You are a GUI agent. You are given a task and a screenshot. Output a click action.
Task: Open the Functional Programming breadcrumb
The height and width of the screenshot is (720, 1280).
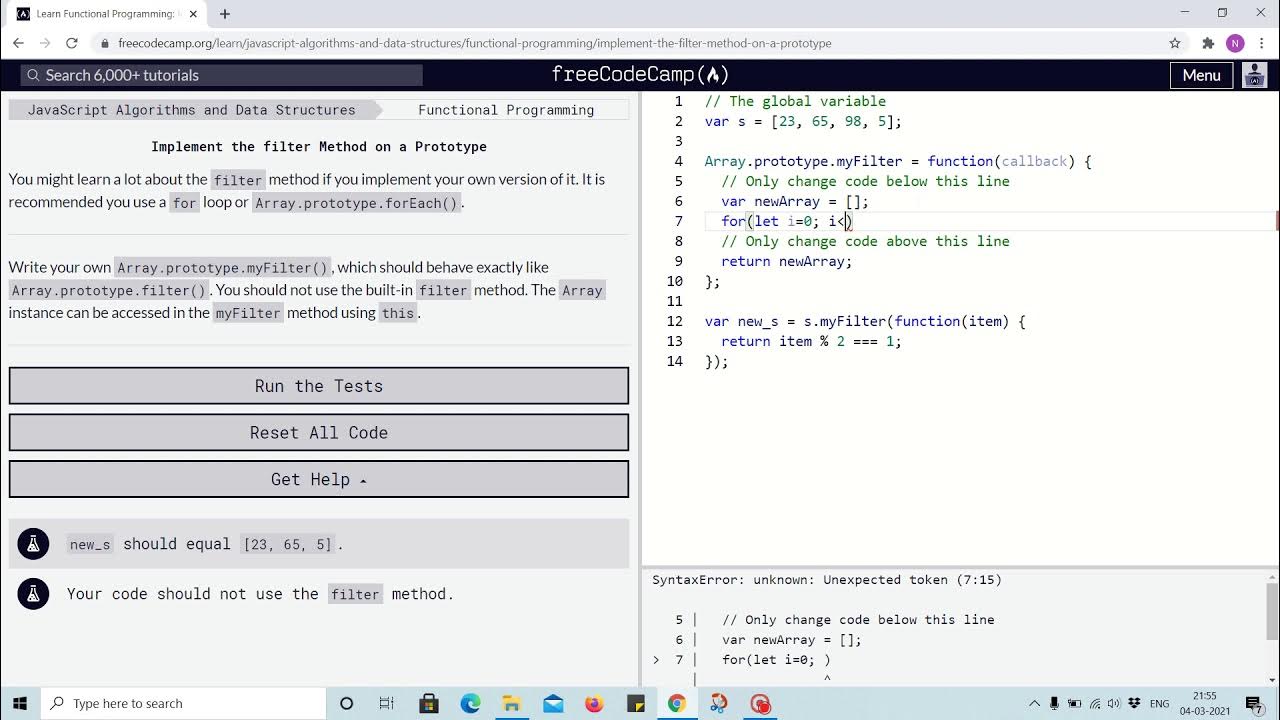[x=506, y=110]
